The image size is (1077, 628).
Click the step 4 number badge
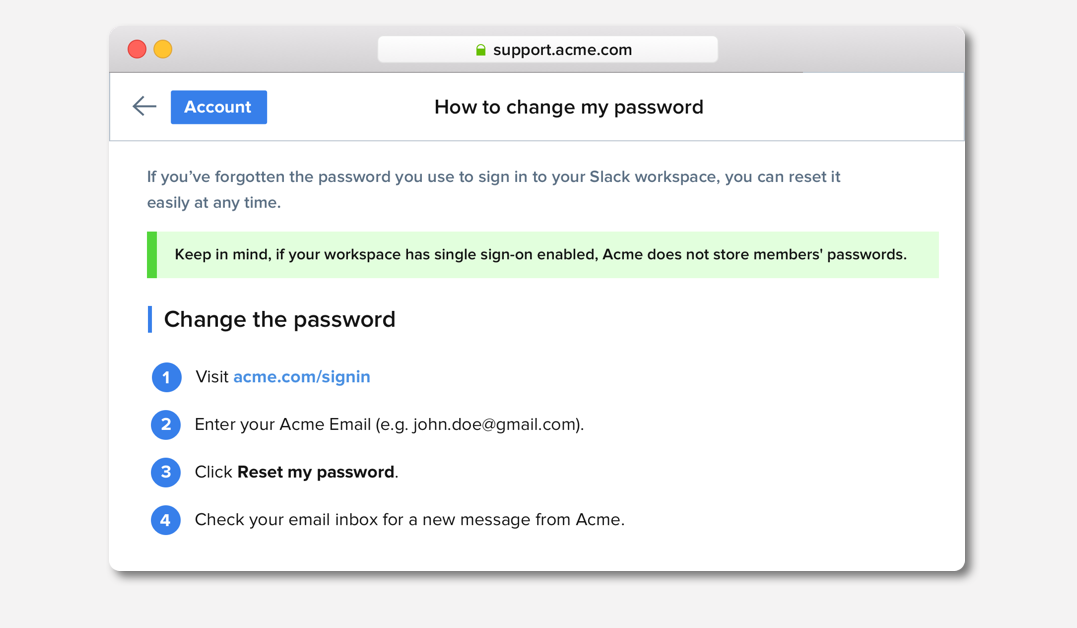[x=166, y=520]
